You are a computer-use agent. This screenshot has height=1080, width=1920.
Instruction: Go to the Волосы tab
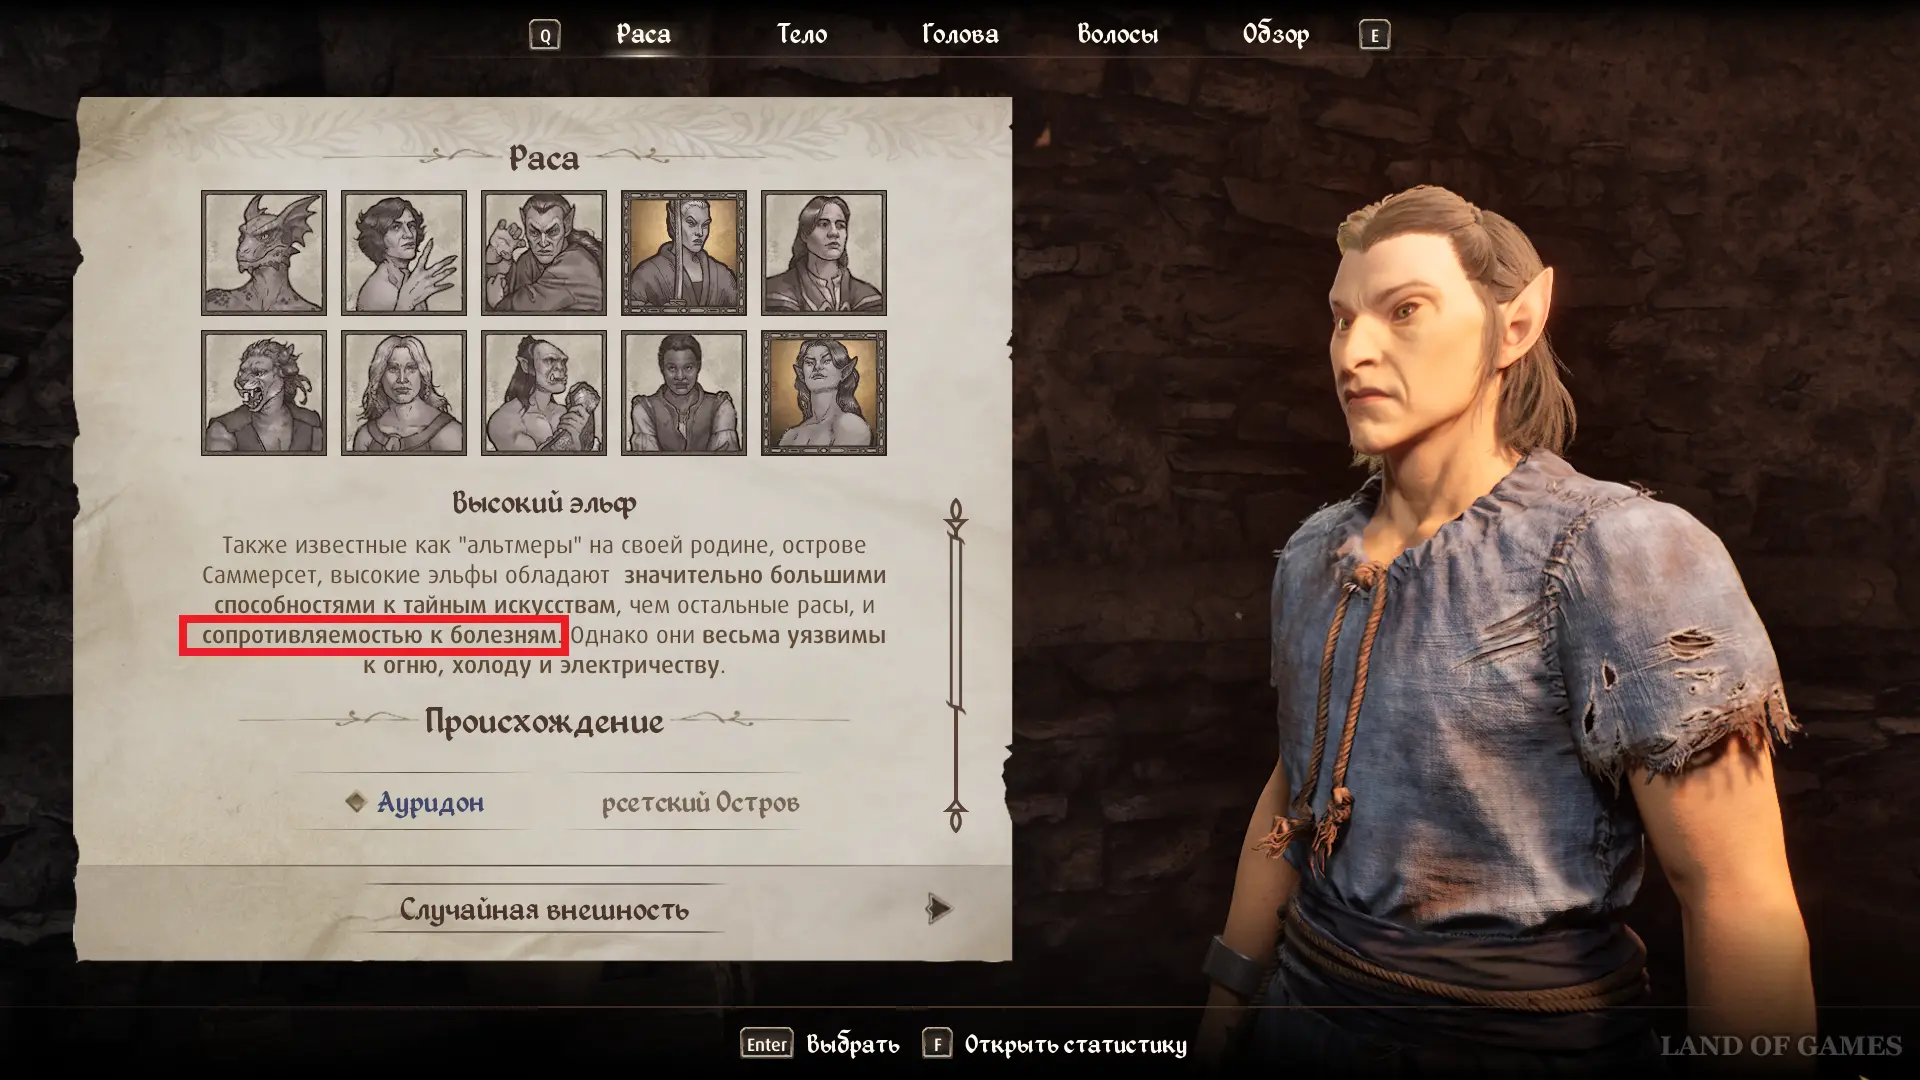pyautogui.click(x=1117, y=35)
